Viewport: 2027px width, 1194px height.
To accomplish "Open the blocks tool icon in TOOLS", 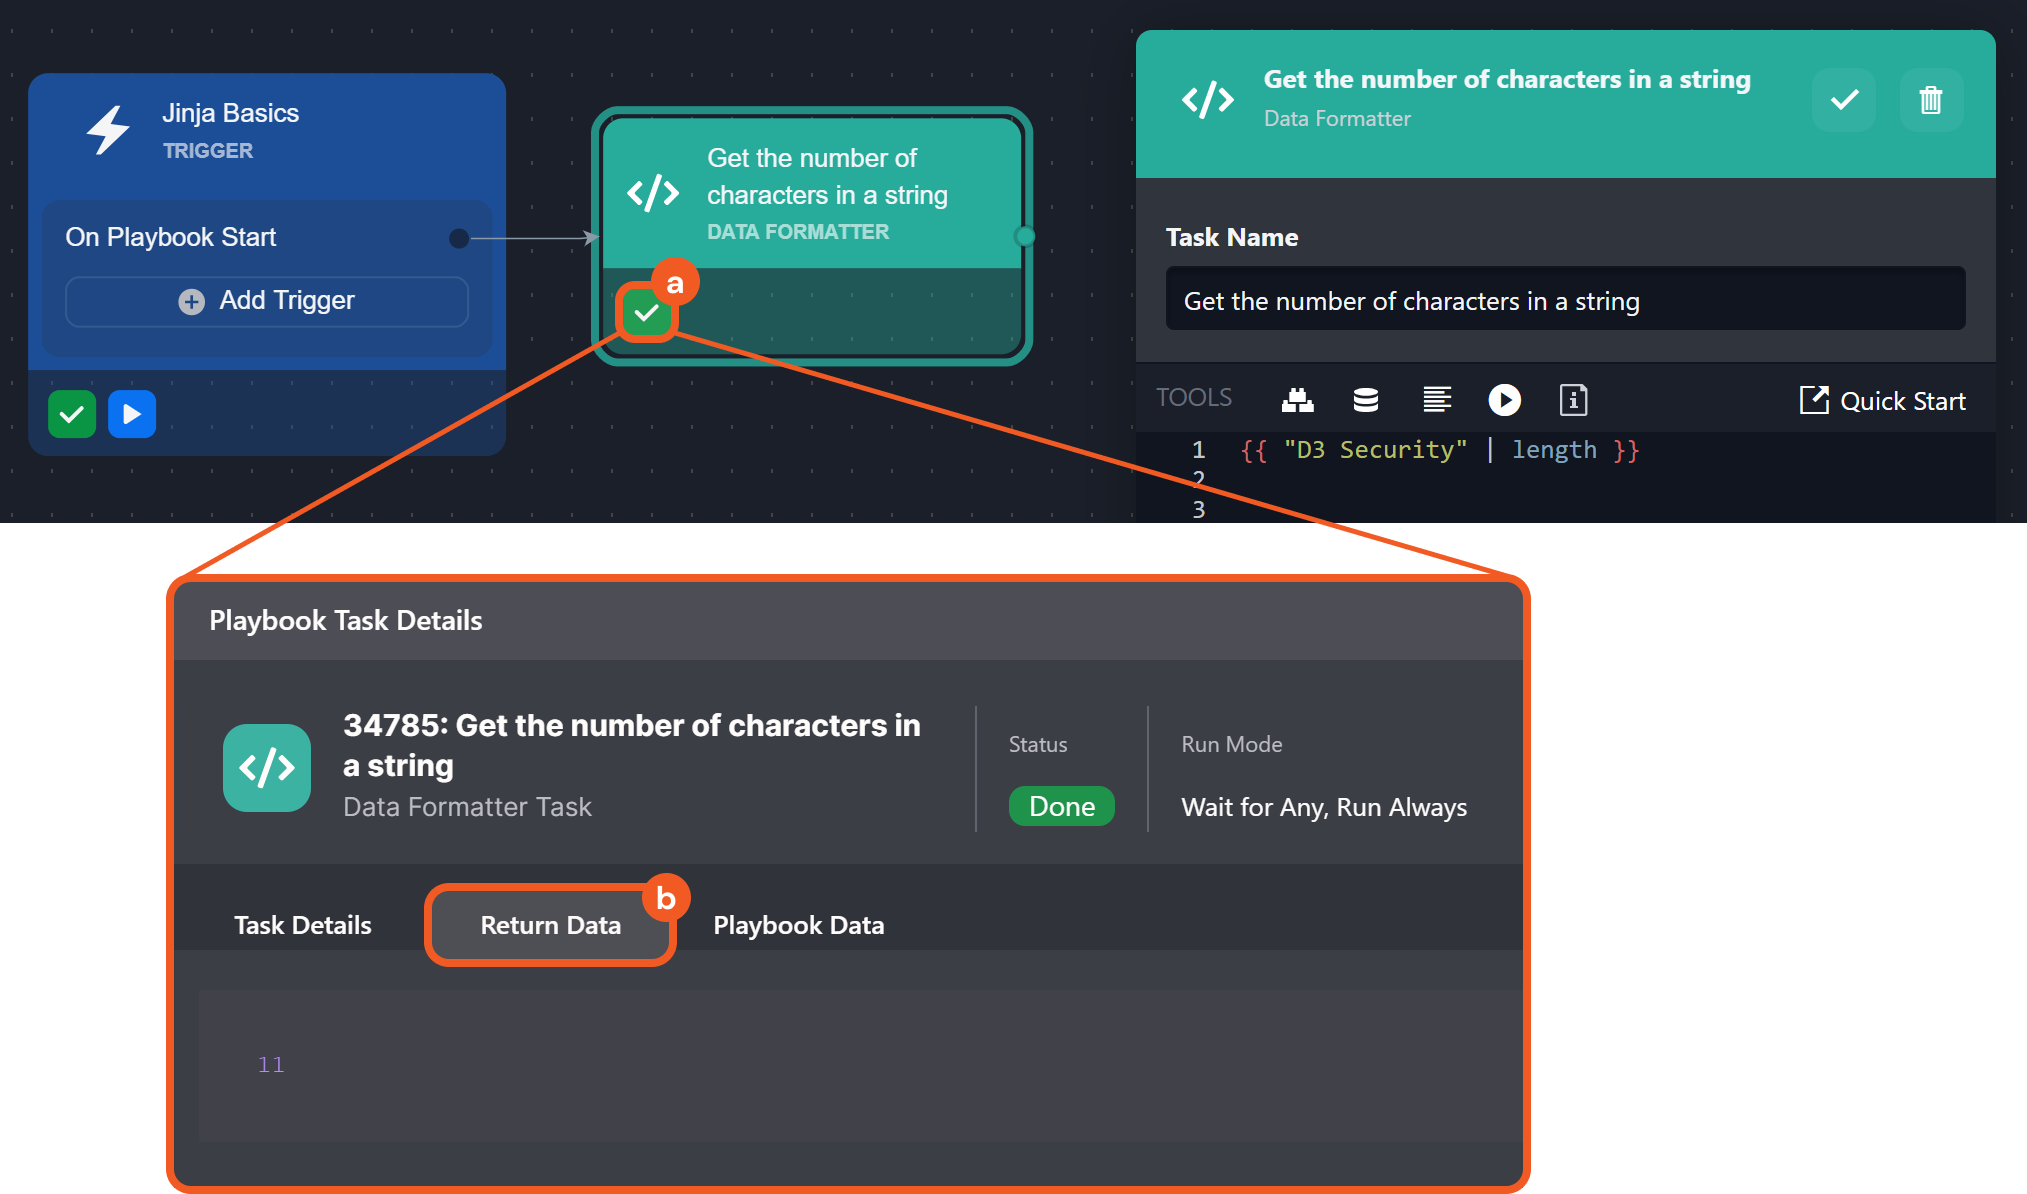I will point(1297,400).
